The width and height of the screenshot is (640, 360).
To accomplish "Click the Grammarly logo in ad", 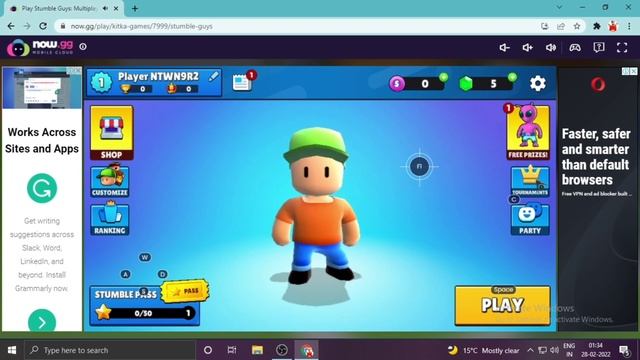I will (42, 188).
